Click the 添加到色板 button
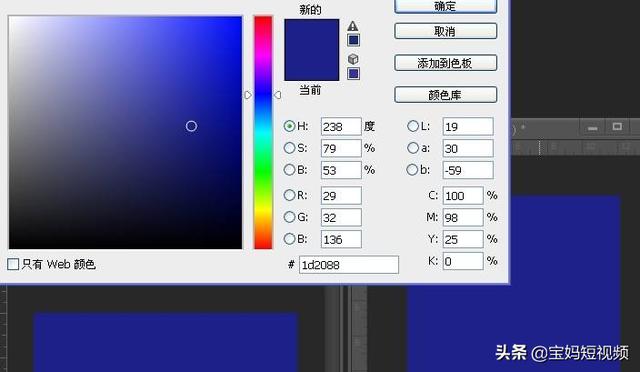This screenshot has width=640, height=372. 446,63
